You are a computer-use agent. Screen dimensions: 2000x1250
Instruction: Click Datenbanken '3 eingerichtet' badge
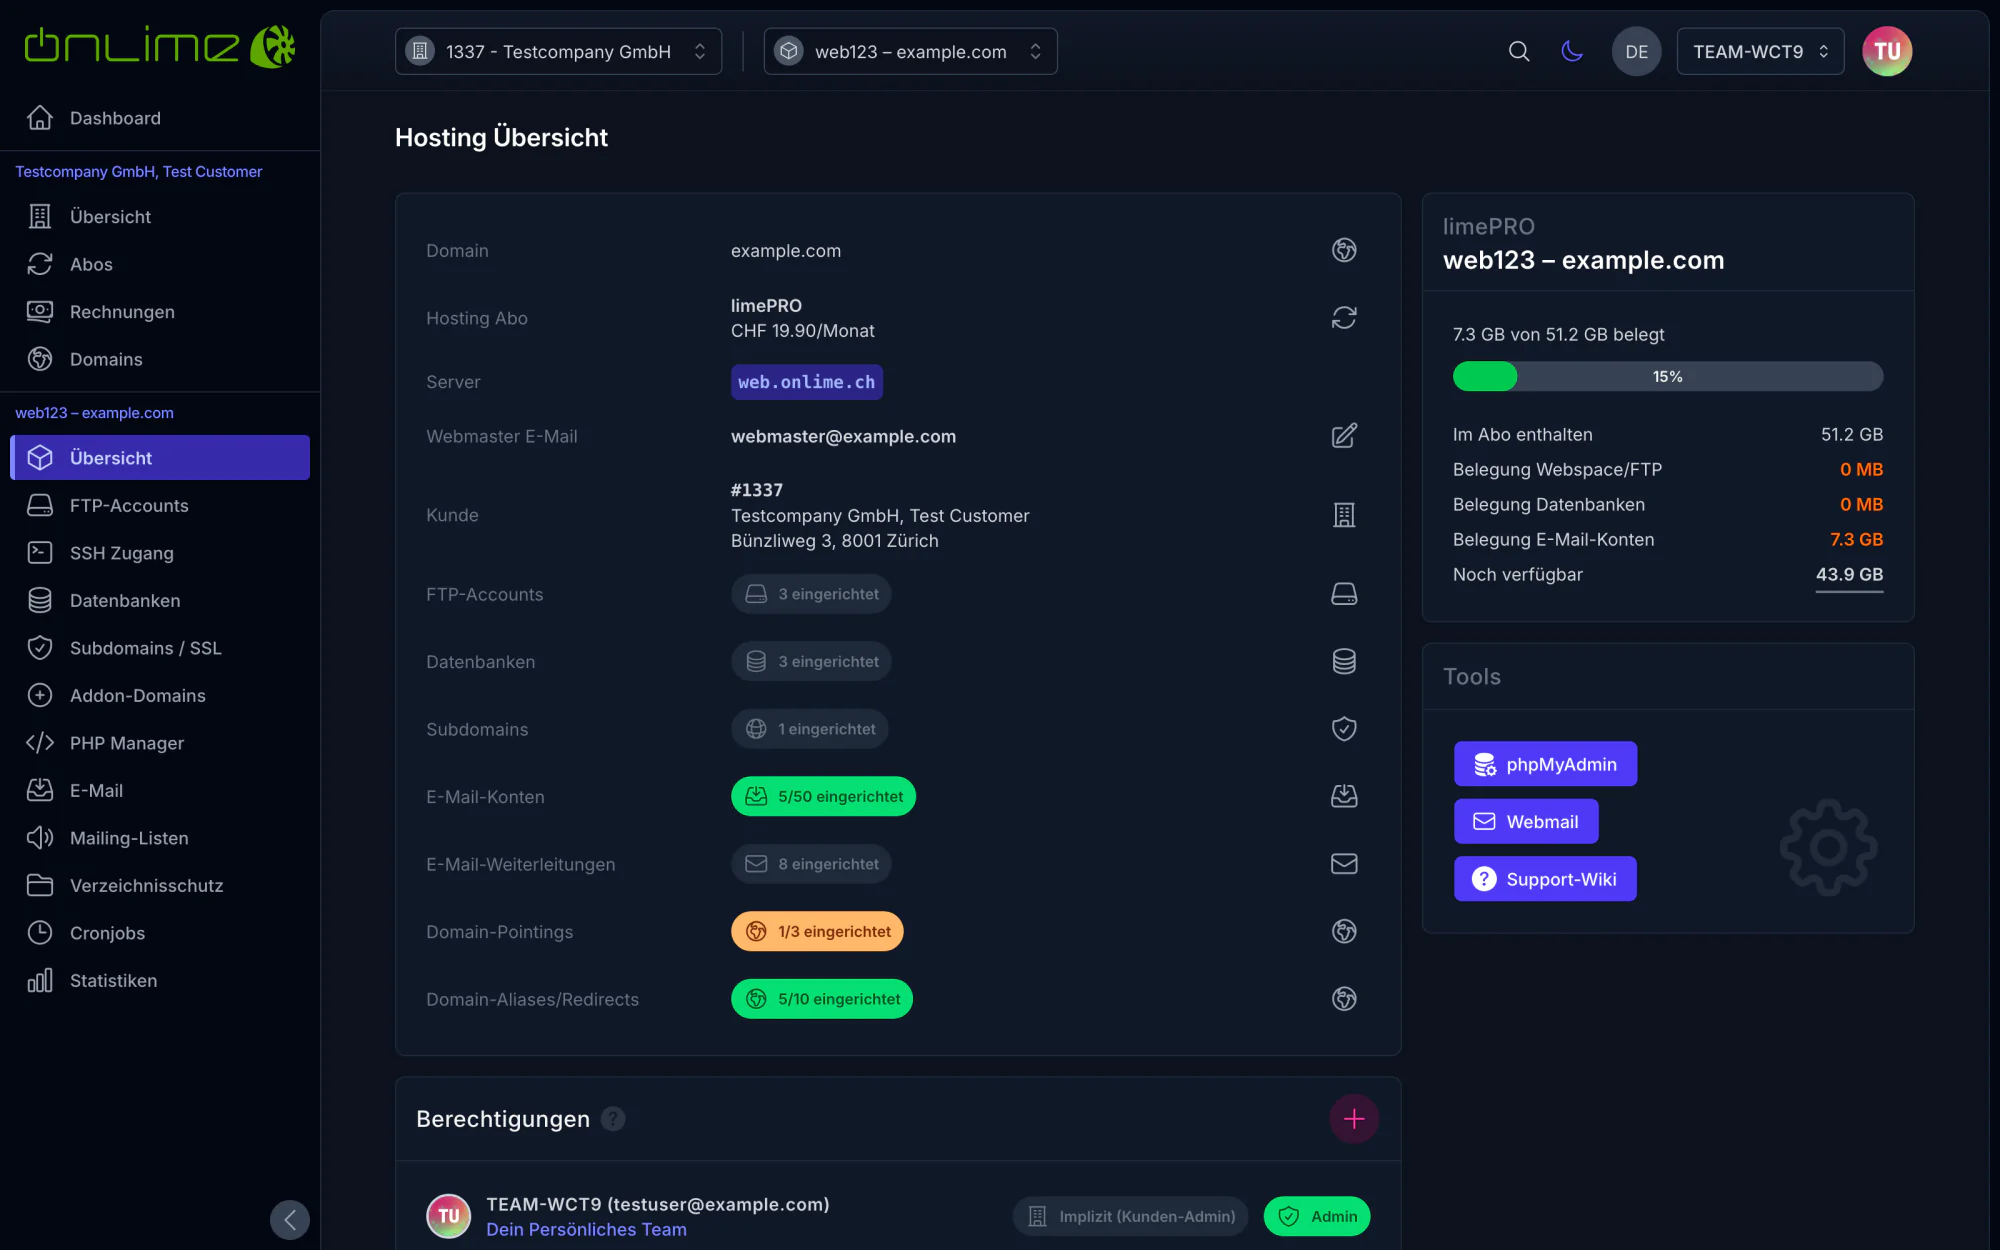(x=811, y=661)
